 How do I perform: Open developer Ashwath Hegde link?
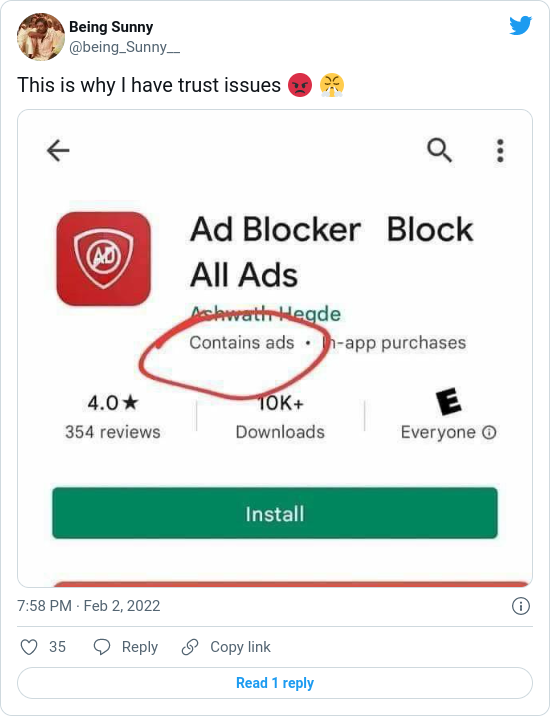click(x=265, y=314)
